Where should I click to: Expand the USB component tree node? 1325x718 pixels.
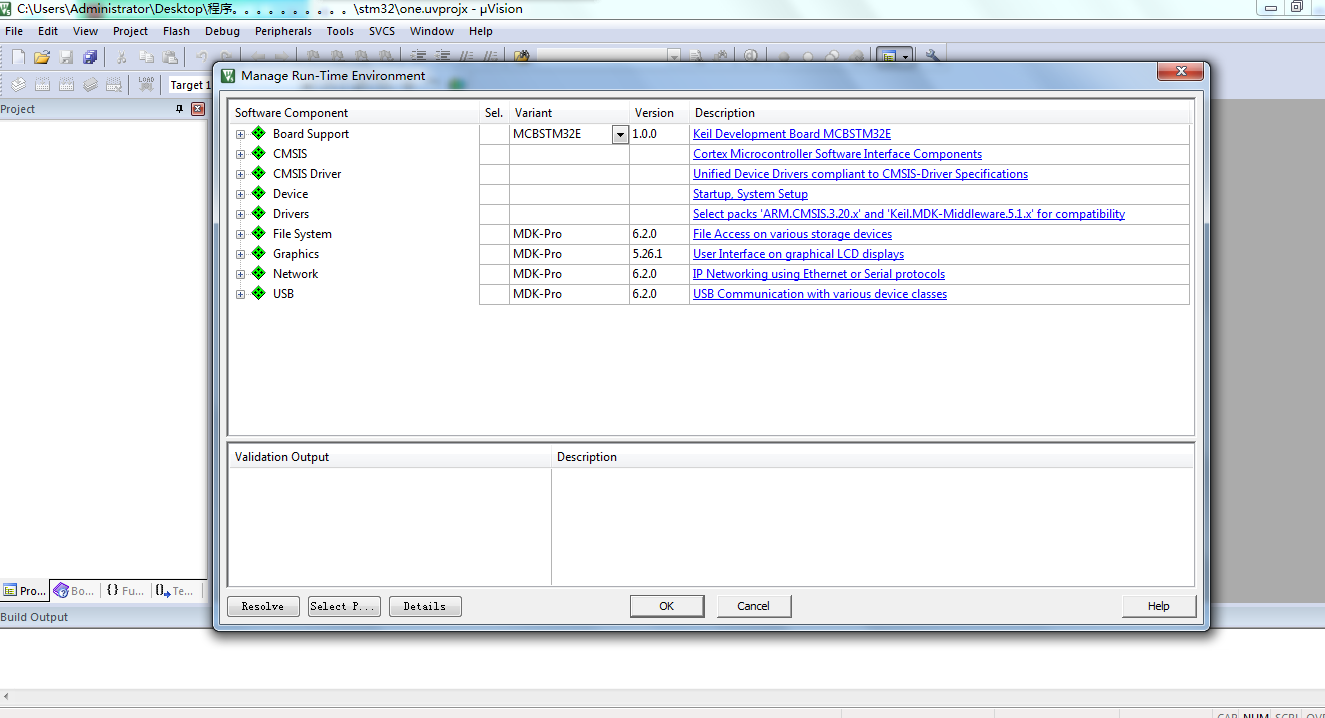point(240,294)
